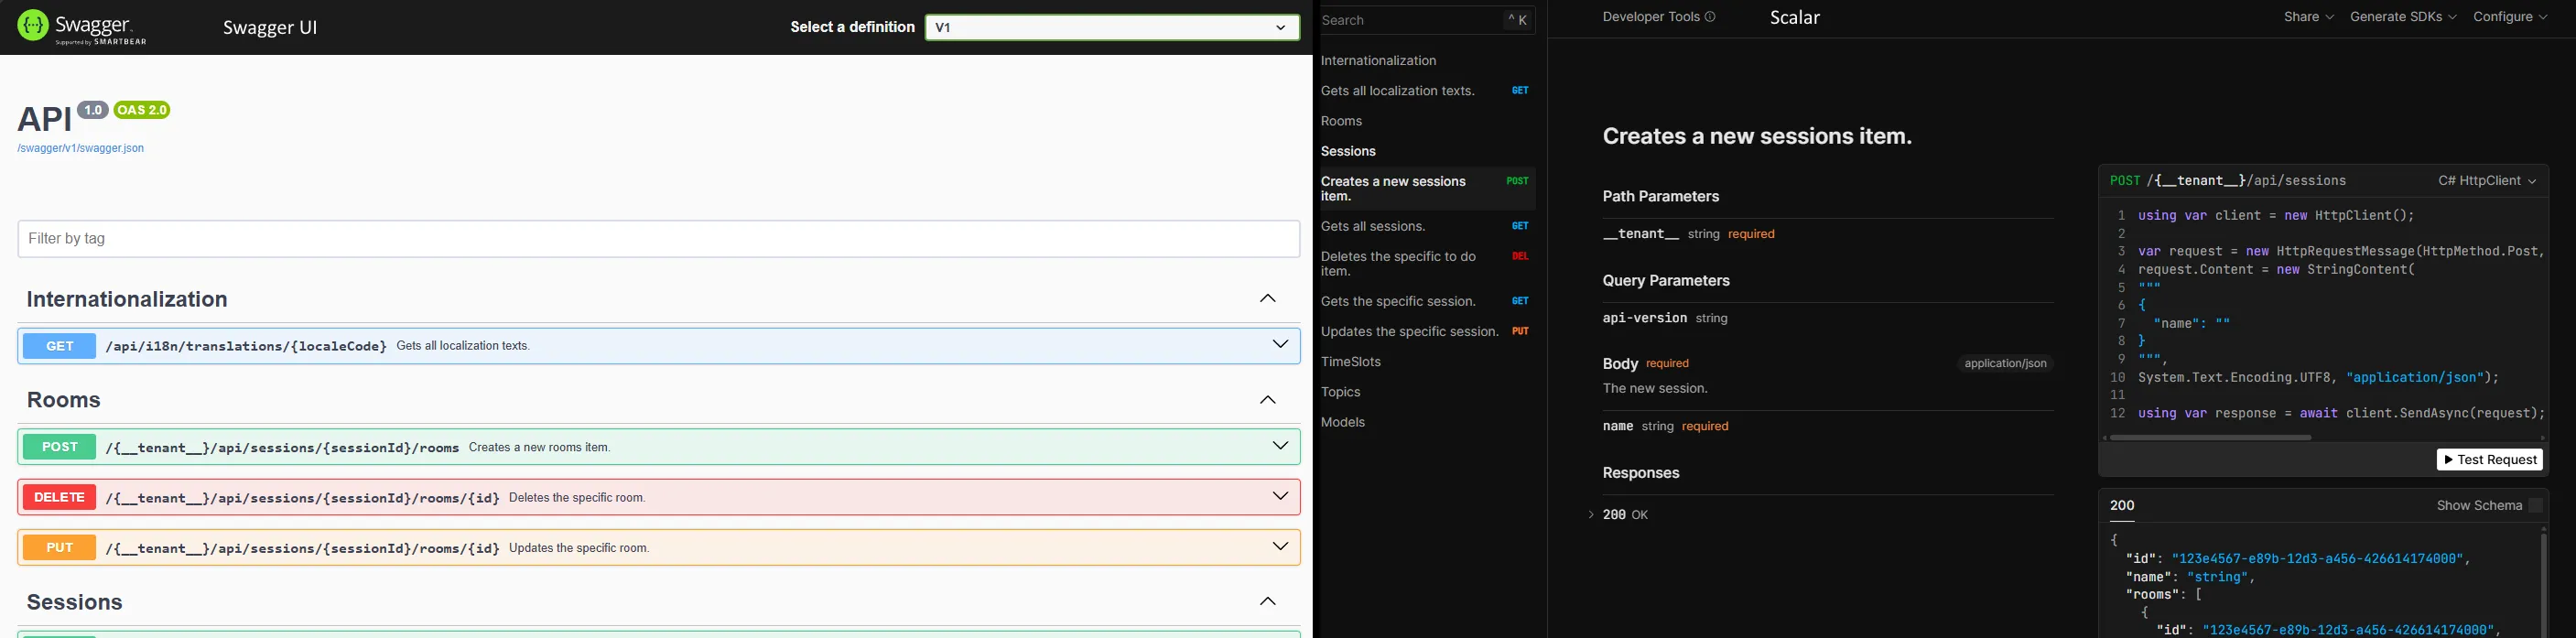Open the Share menu
Image resolution: width=2576 pixels, height=638 pixels.
(x=2308, y=17)
